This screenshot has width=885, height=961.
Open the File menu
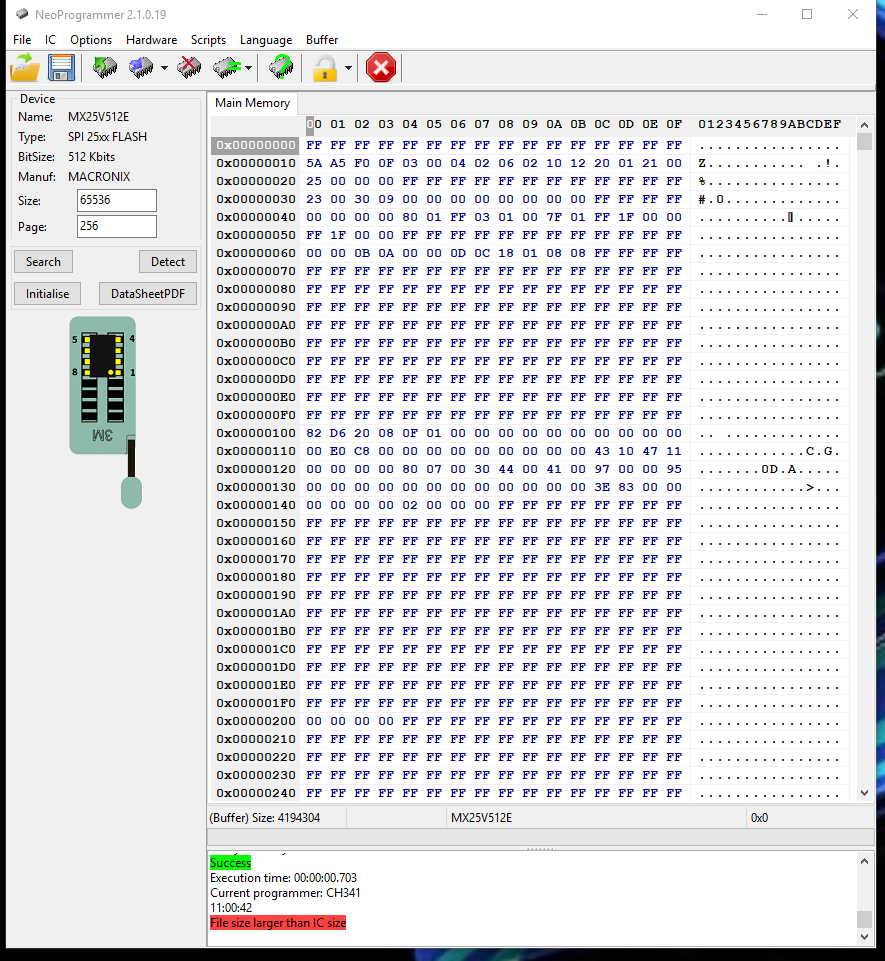(22, 40)
